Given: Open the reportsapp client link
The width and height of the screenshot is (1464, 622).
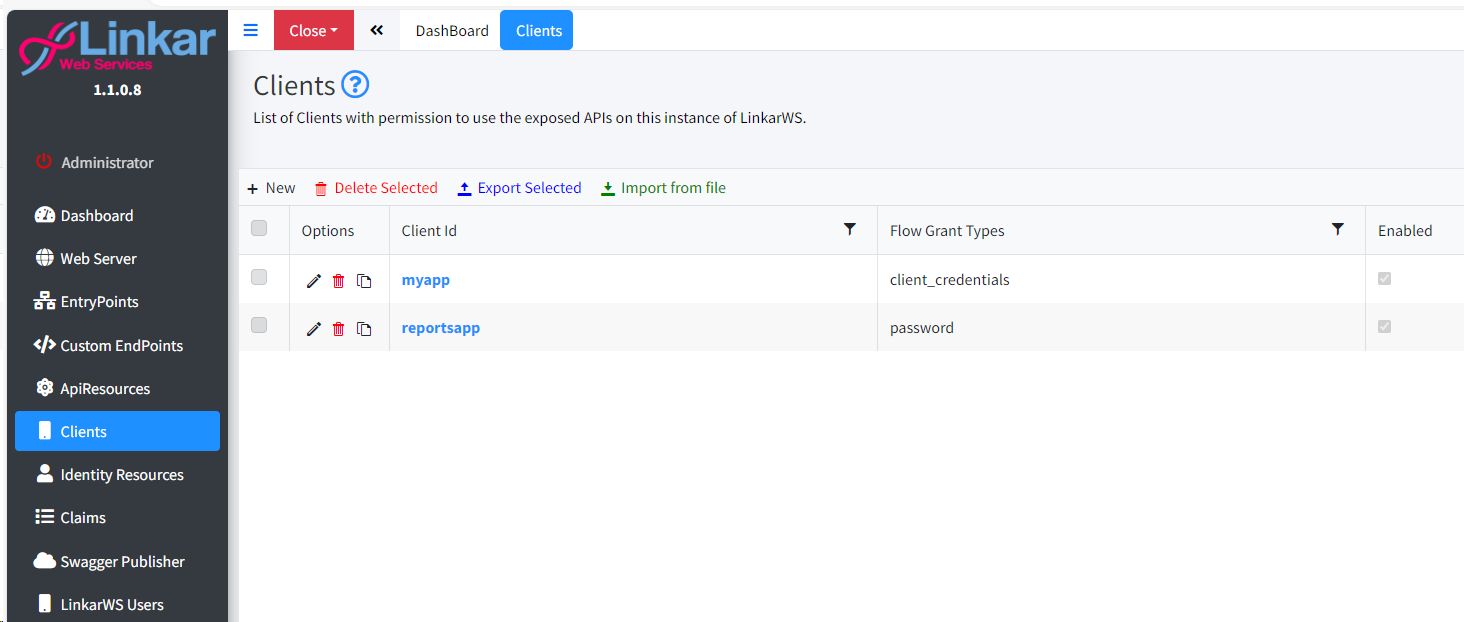Looking at the screenshot, I should [x=441, y=328].
